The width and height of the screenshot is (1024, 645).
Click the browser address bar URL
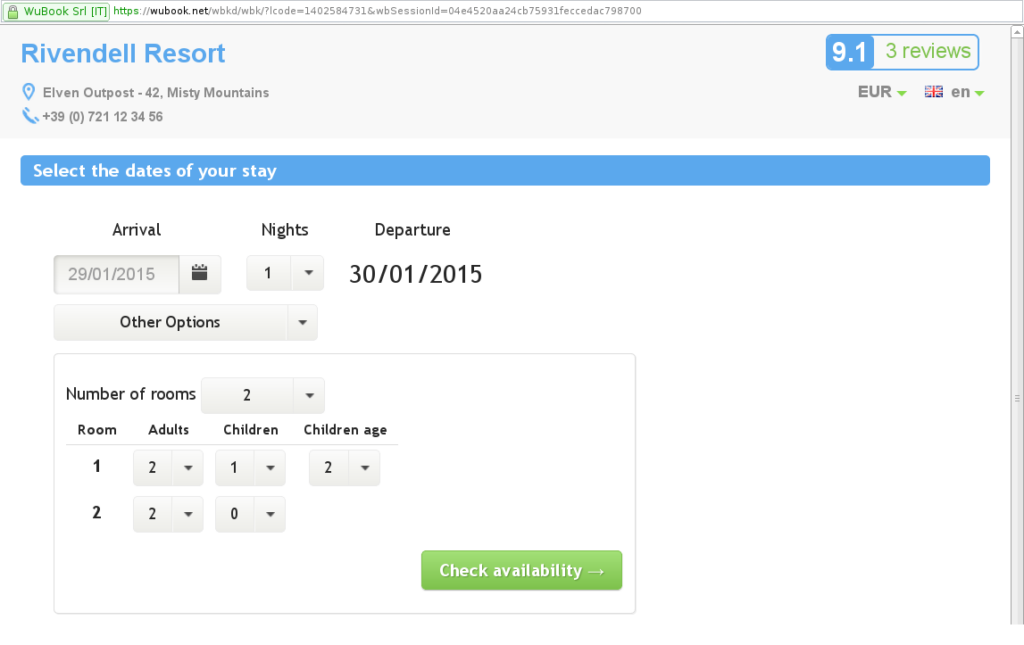[x=380, y=10]
